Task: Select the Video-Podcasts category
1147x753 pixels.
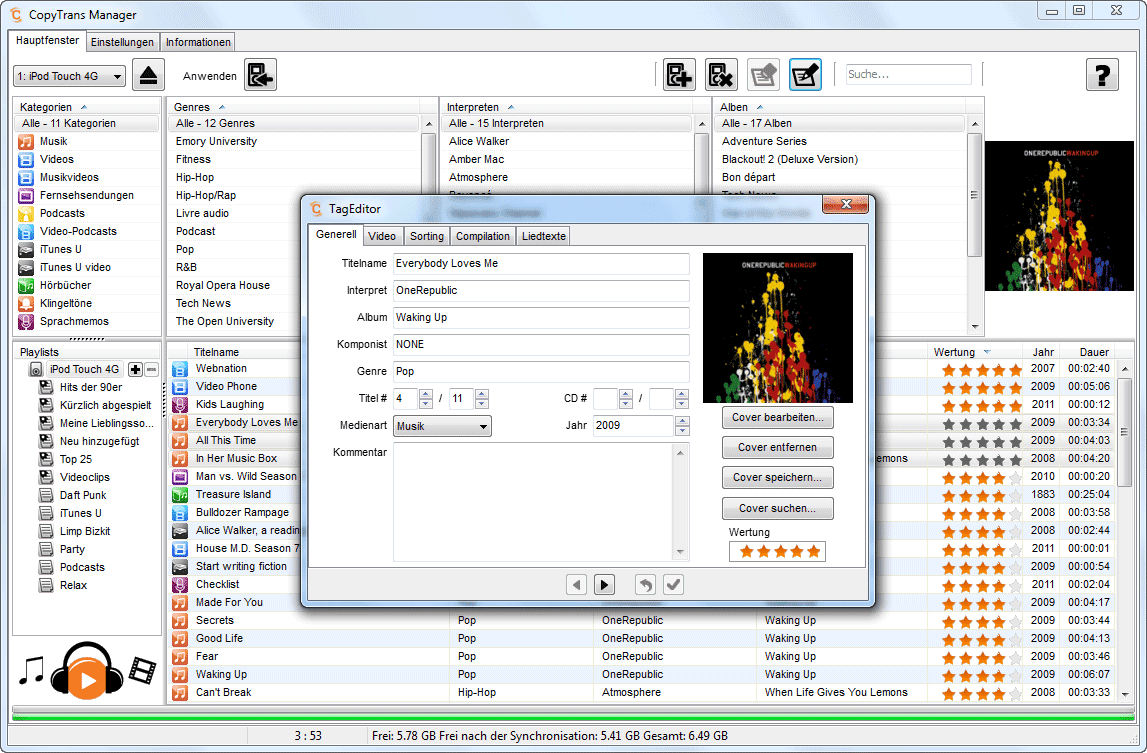Action: (87, 231)
